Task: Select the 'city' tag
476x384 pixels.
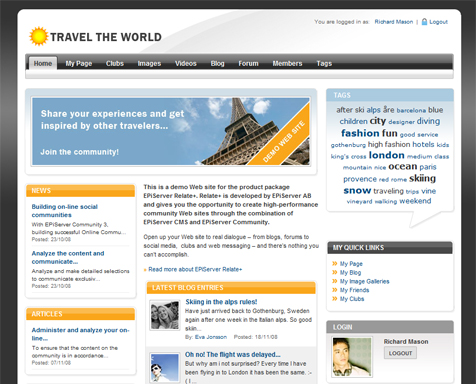Action: pyautogui.click(x=378, y=121)
